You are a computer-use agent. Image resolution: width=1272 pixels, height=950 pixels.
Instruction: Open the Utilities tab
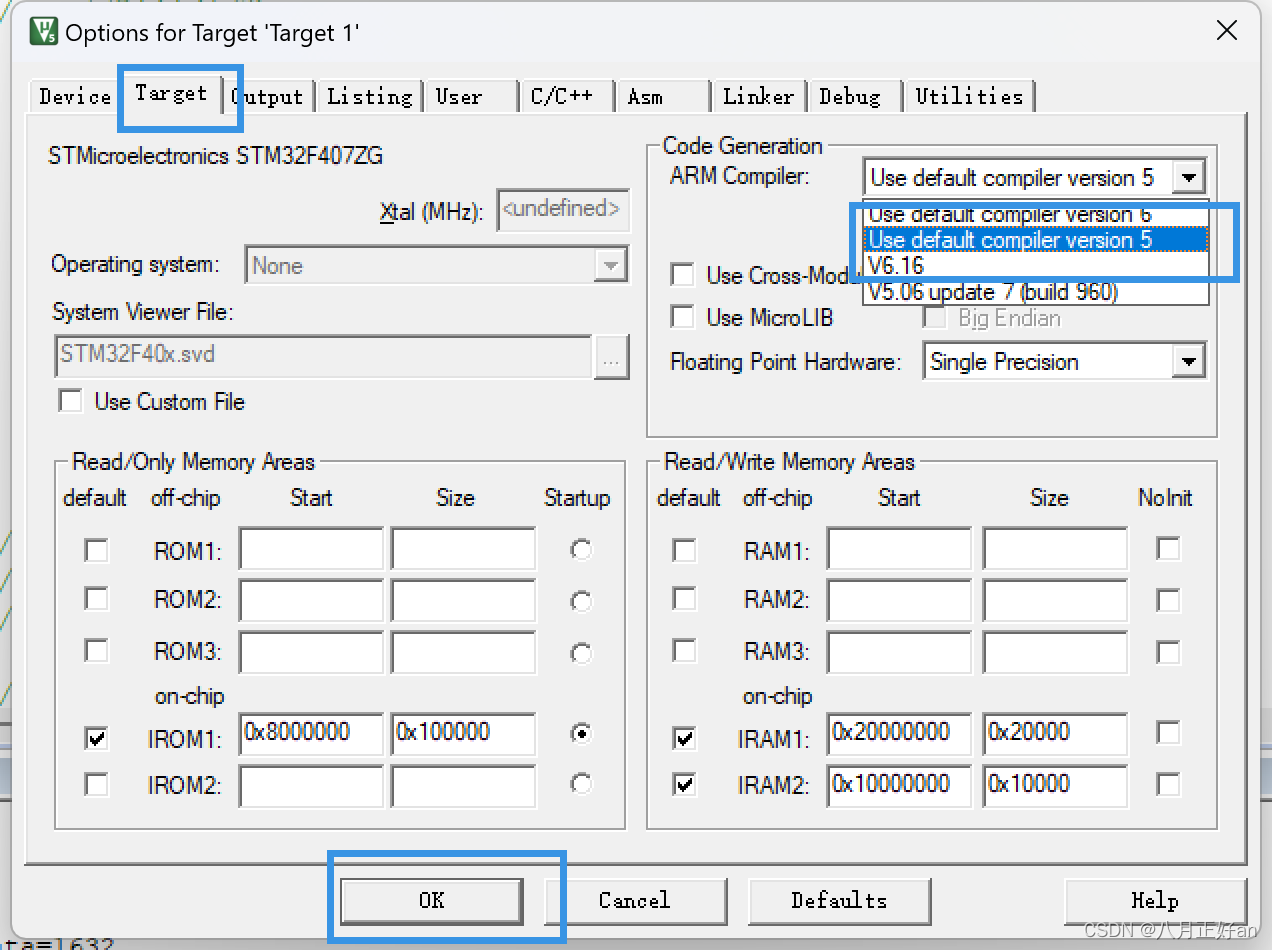969,97
